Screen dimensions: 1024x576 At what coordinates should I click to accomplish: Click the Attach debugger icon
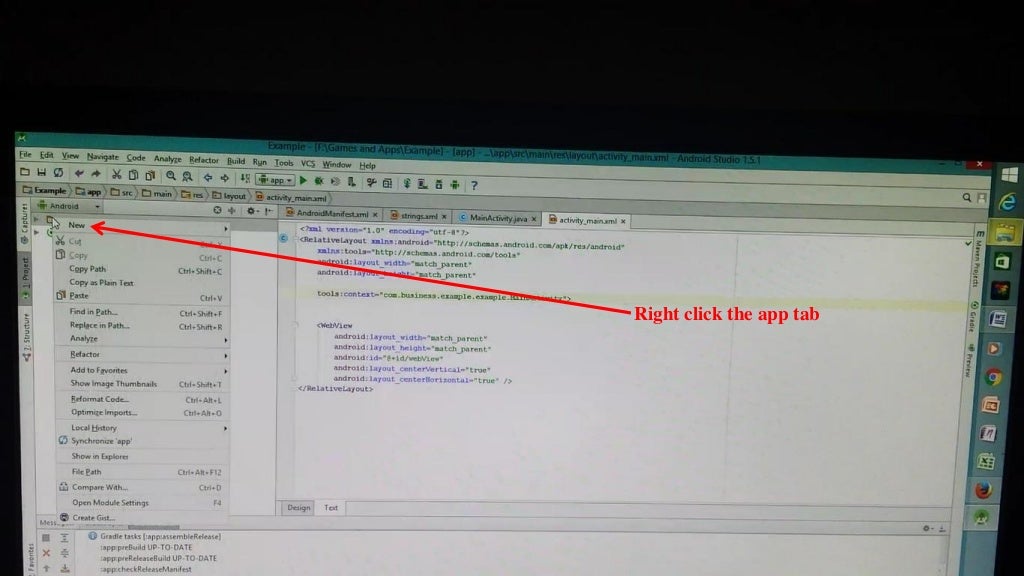pyautogui.click(x=351, y=182)
